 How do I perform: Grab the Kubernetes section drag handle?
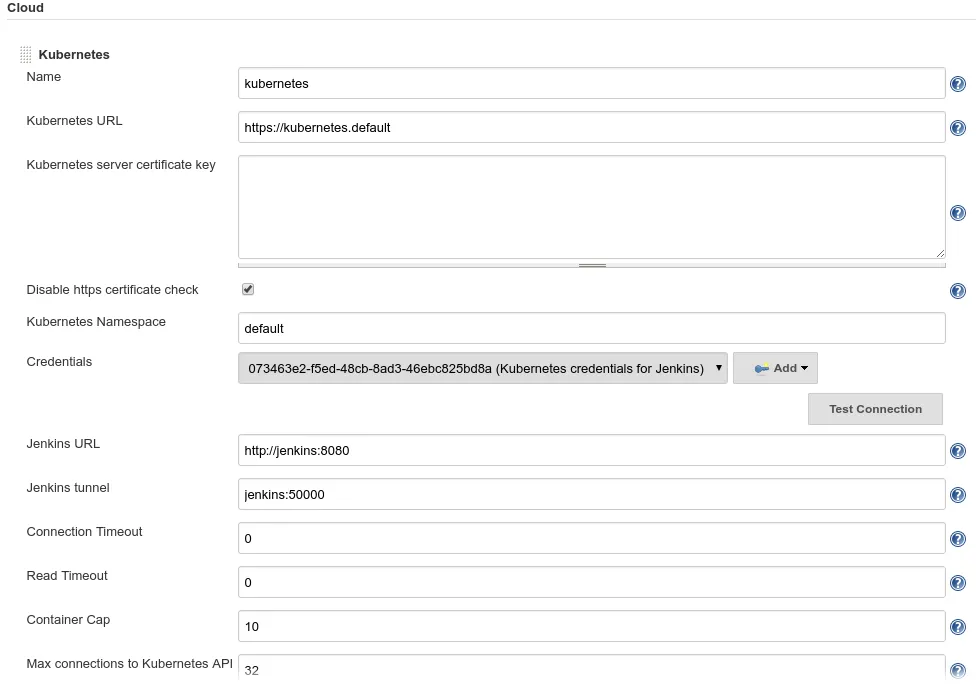coord(26,55)
